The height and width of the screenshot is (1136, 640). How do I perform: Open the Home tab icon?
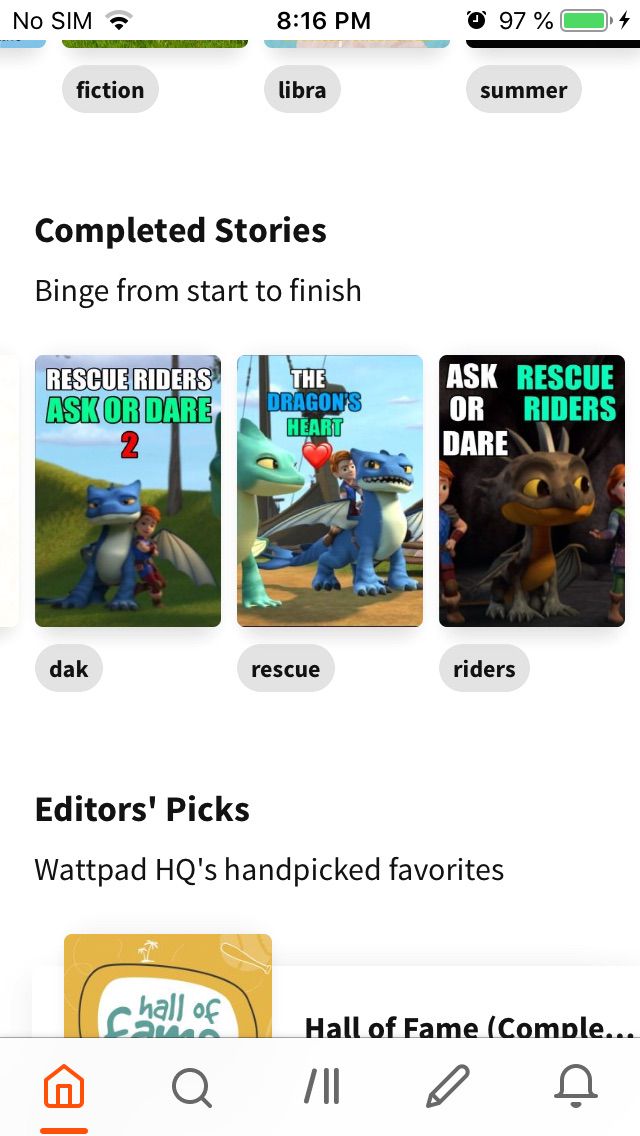64,1086
